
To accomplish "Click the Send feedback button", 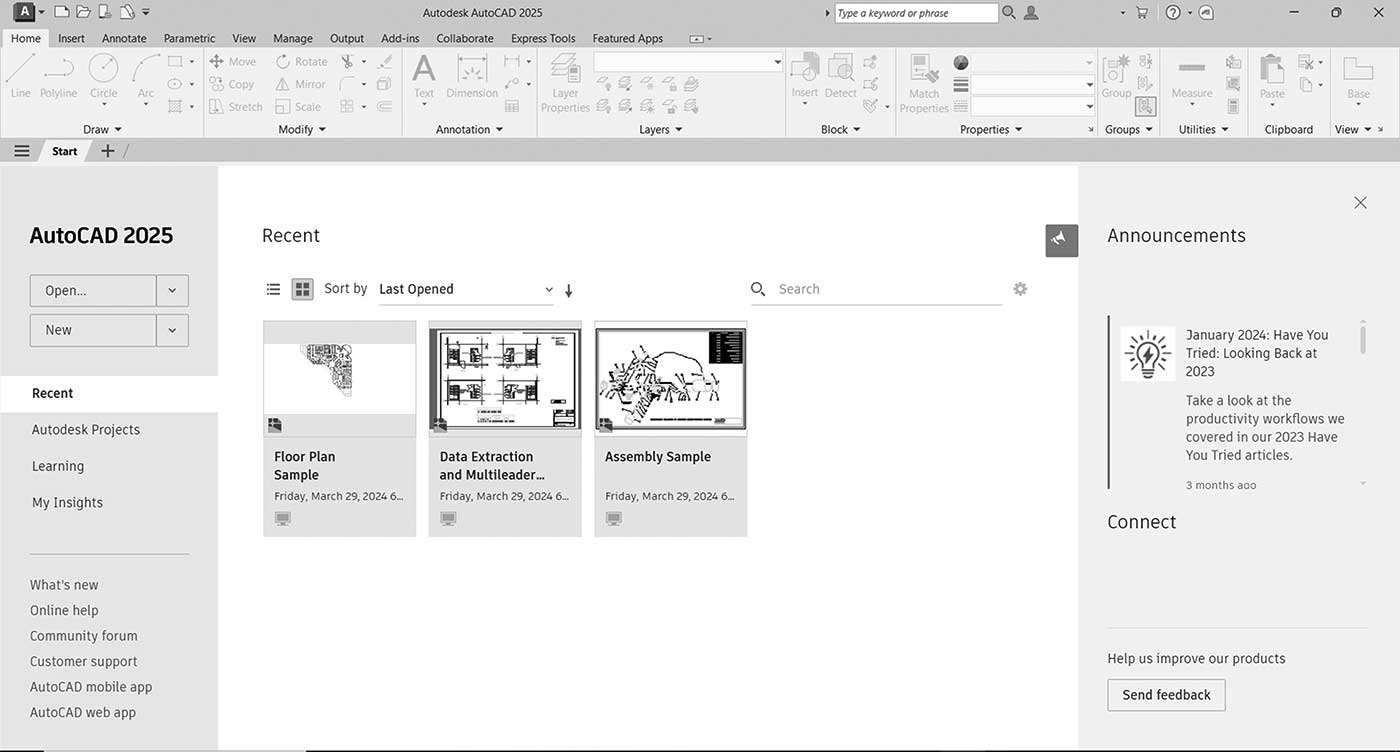I will 1166,695.
